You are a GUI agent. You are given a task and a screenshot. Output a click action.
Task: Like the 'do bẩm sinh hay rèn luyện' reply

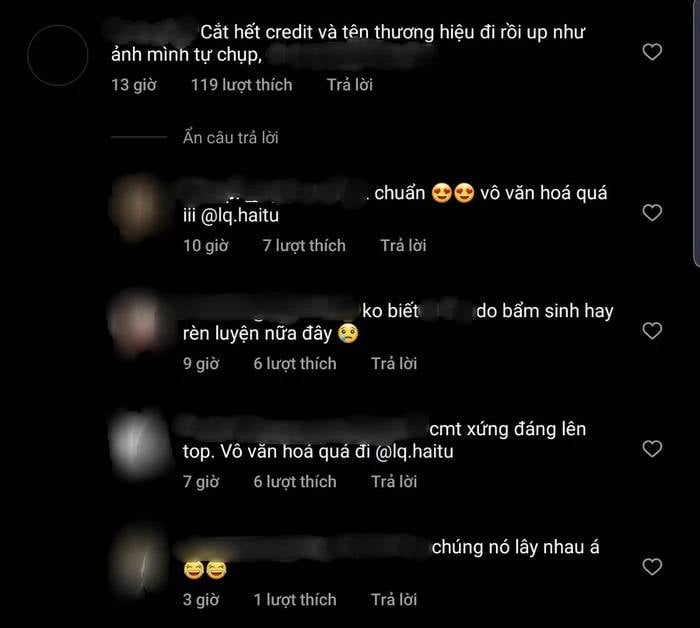tap(652, 331)
